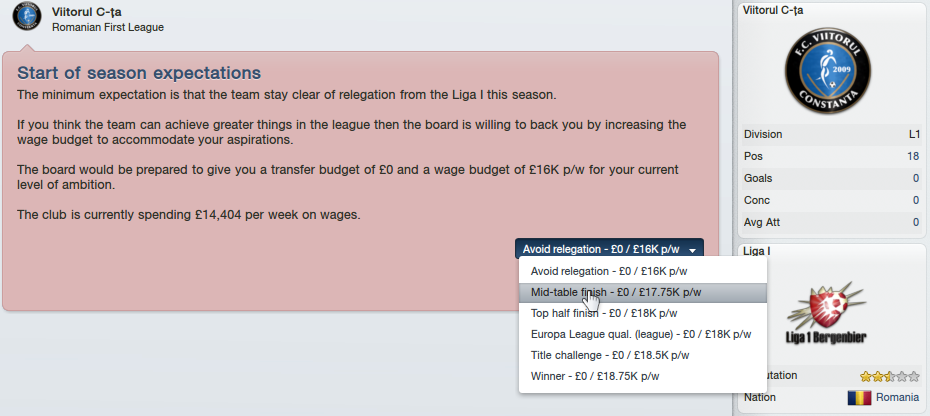930x416 pixels.
Task: Open the Viitorul C-ța club name header link
Action: coord(87,12)
